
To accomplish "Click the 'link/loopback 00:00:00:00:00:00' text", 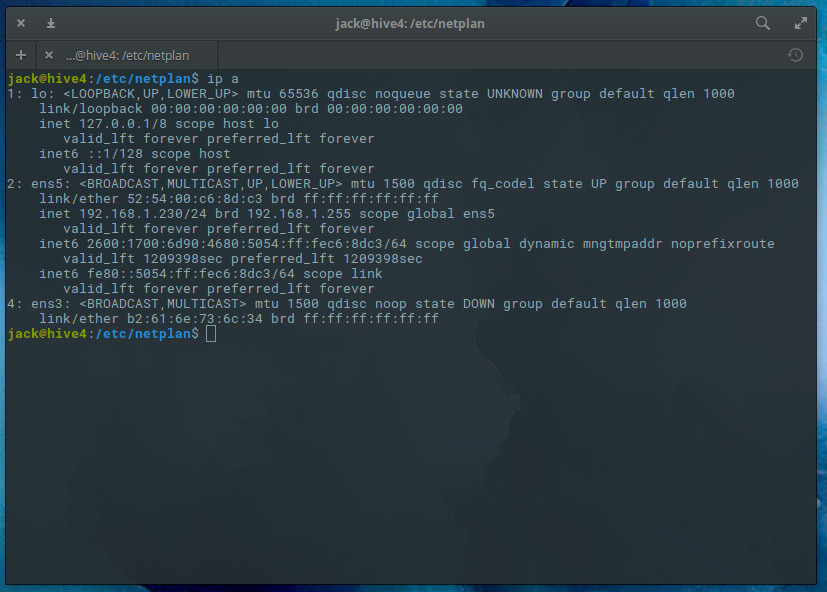I will point(163,109).
